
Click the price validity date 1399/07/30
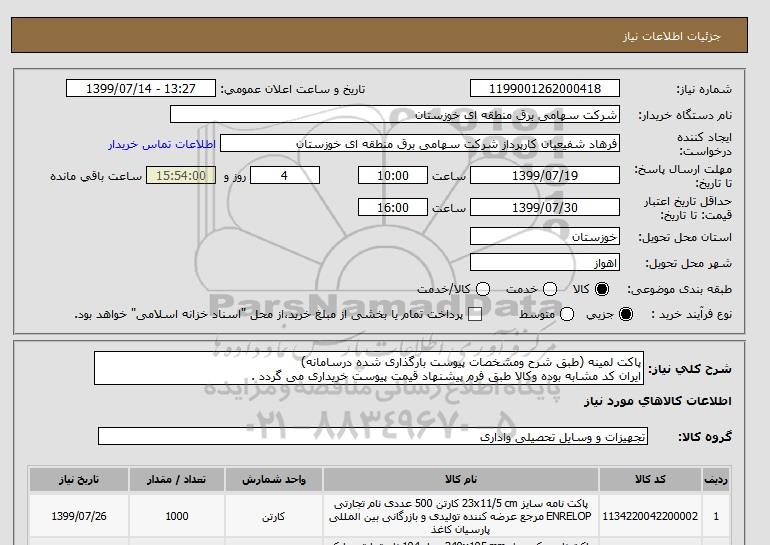pos(545,207)
